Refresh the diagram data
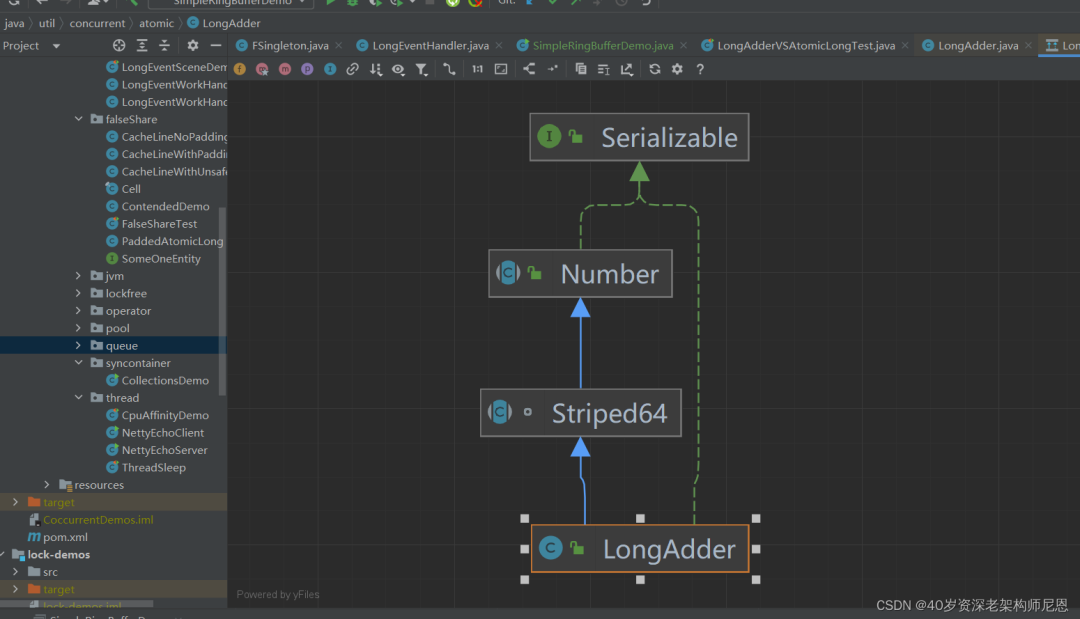Image resolution: width=1080 pixels, height=619 pixels. (x=654, y=69)
